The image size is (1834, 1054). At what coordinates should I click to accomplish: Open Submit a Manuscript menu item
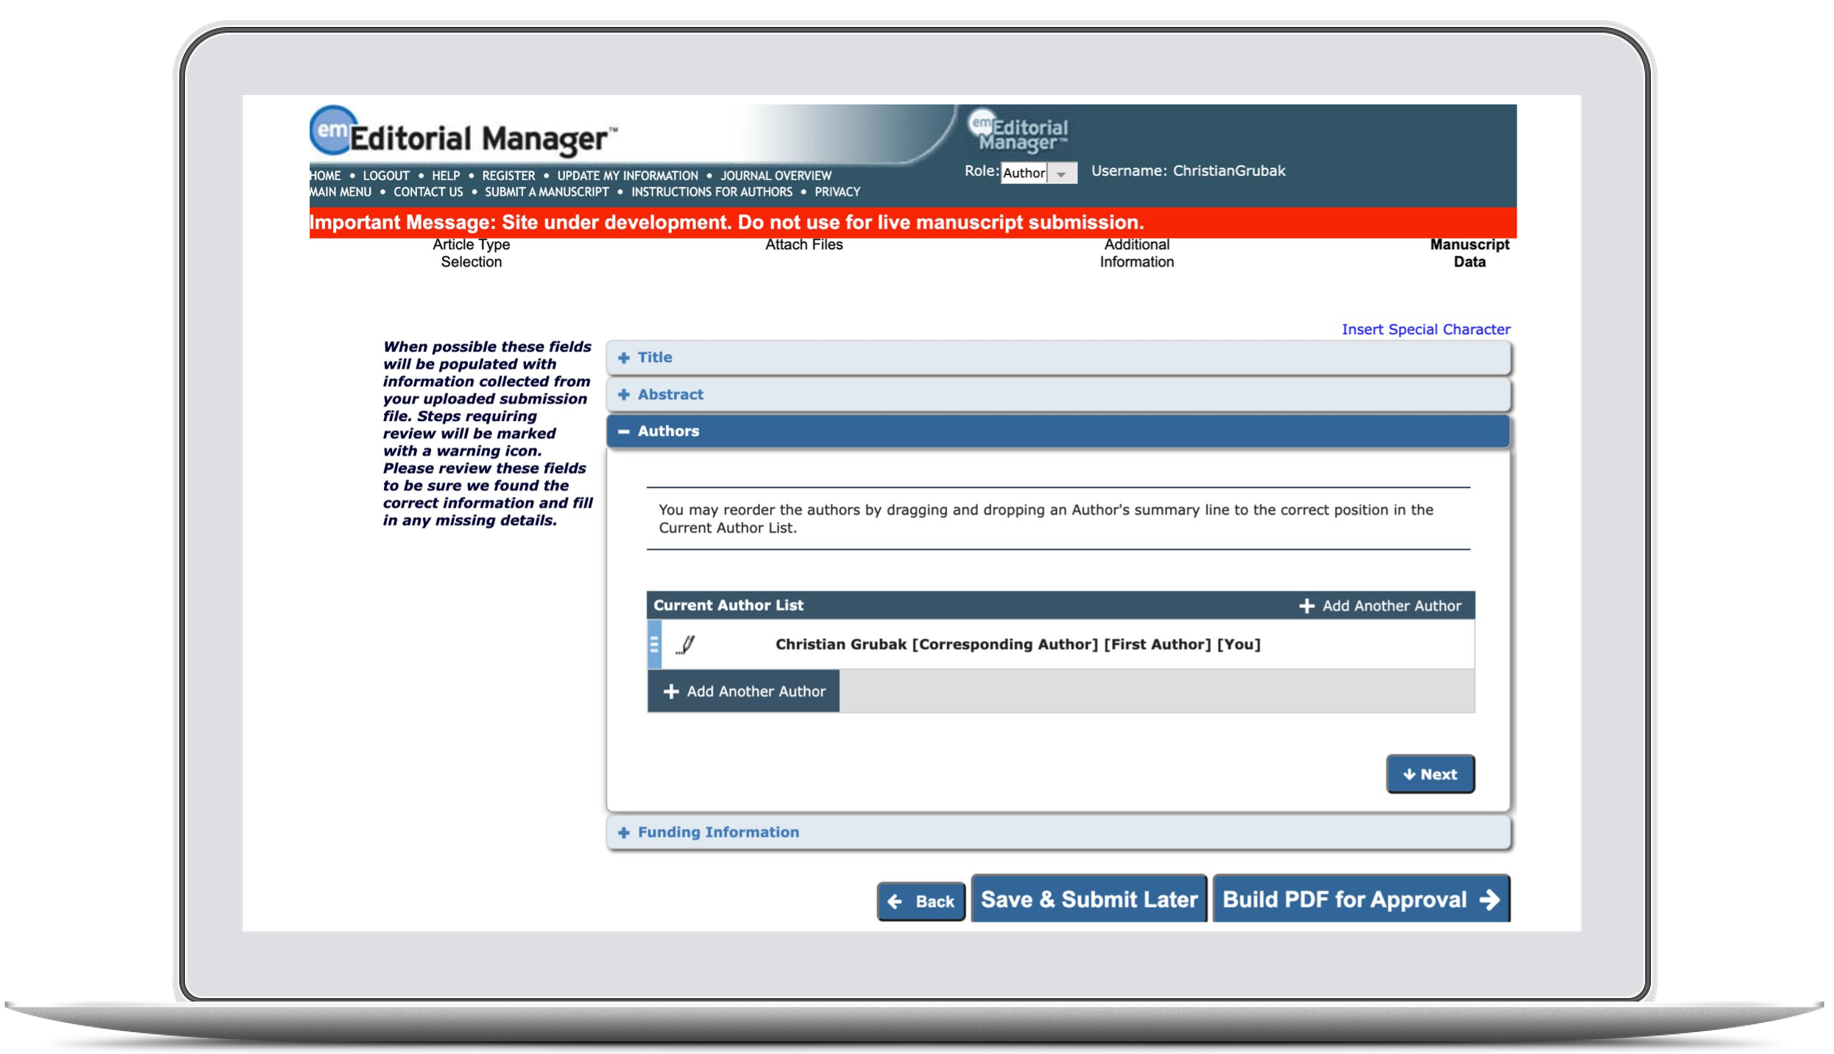pyautogui.click(x=546, y=192)
